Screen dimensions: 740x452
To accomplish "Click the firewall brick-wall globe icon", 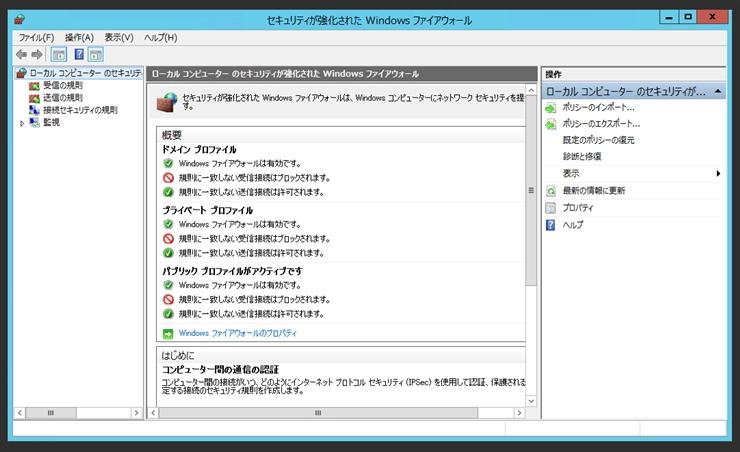I will point(167,102).
